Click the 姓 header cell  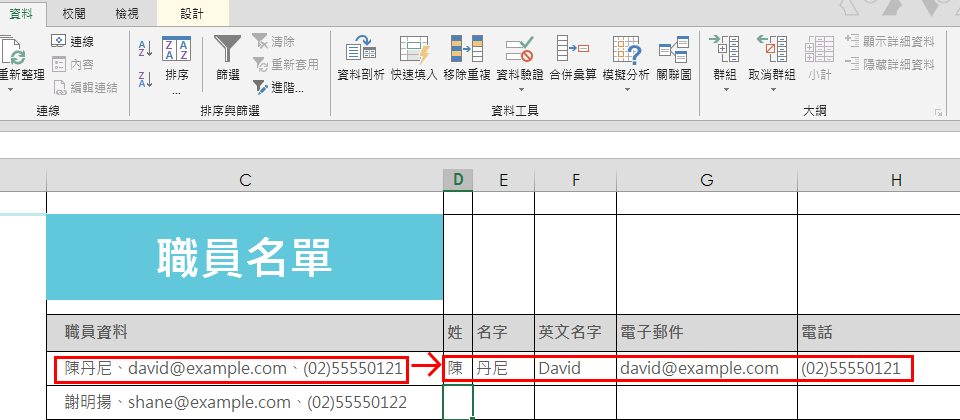point(458,332)
